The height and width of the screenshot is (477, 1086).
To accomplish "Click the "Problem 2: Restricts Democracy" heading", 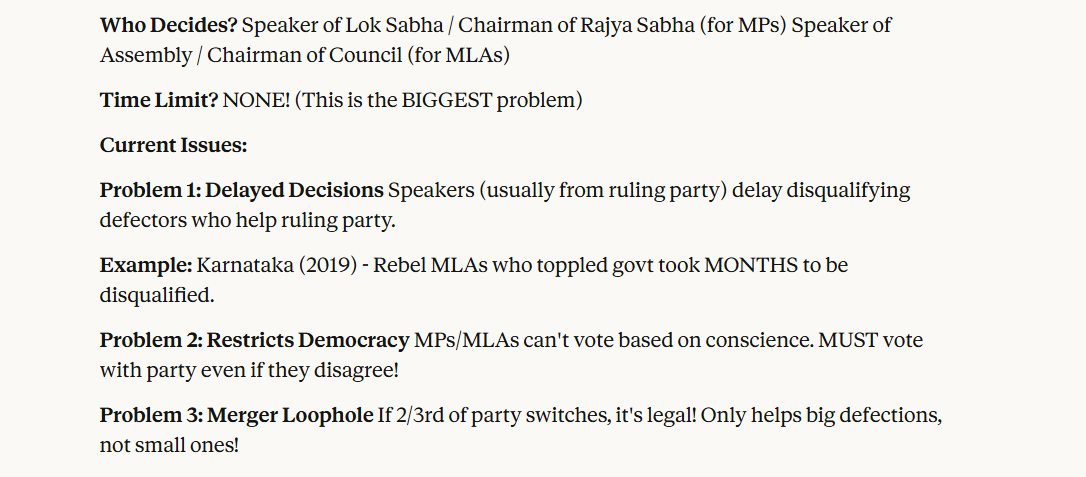I will [x=254, y=340].
